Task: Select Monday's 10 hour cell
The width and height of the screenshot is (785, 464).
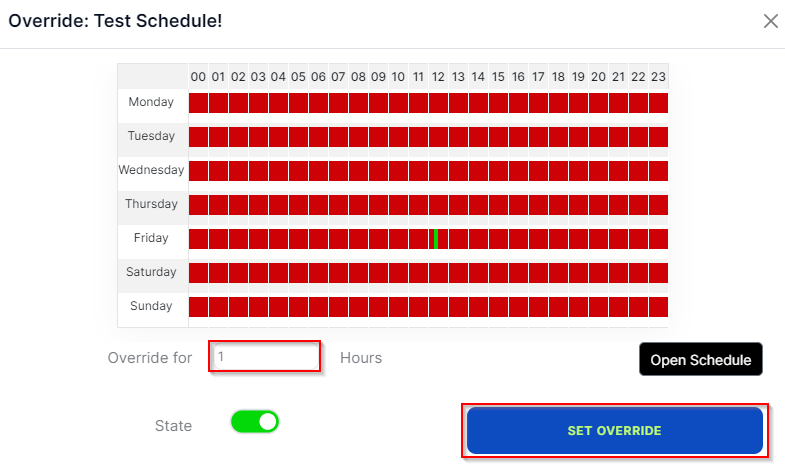Action: click(399, 103)
